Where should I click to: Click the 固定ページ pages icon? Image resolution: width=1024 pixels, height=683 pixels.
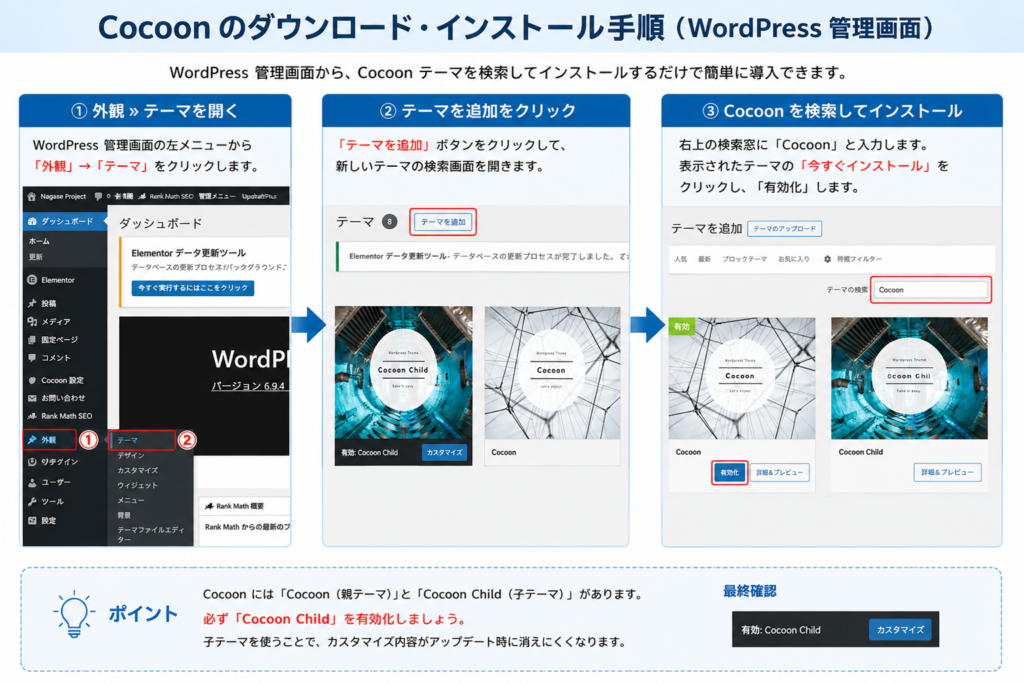tap(32, 340)
